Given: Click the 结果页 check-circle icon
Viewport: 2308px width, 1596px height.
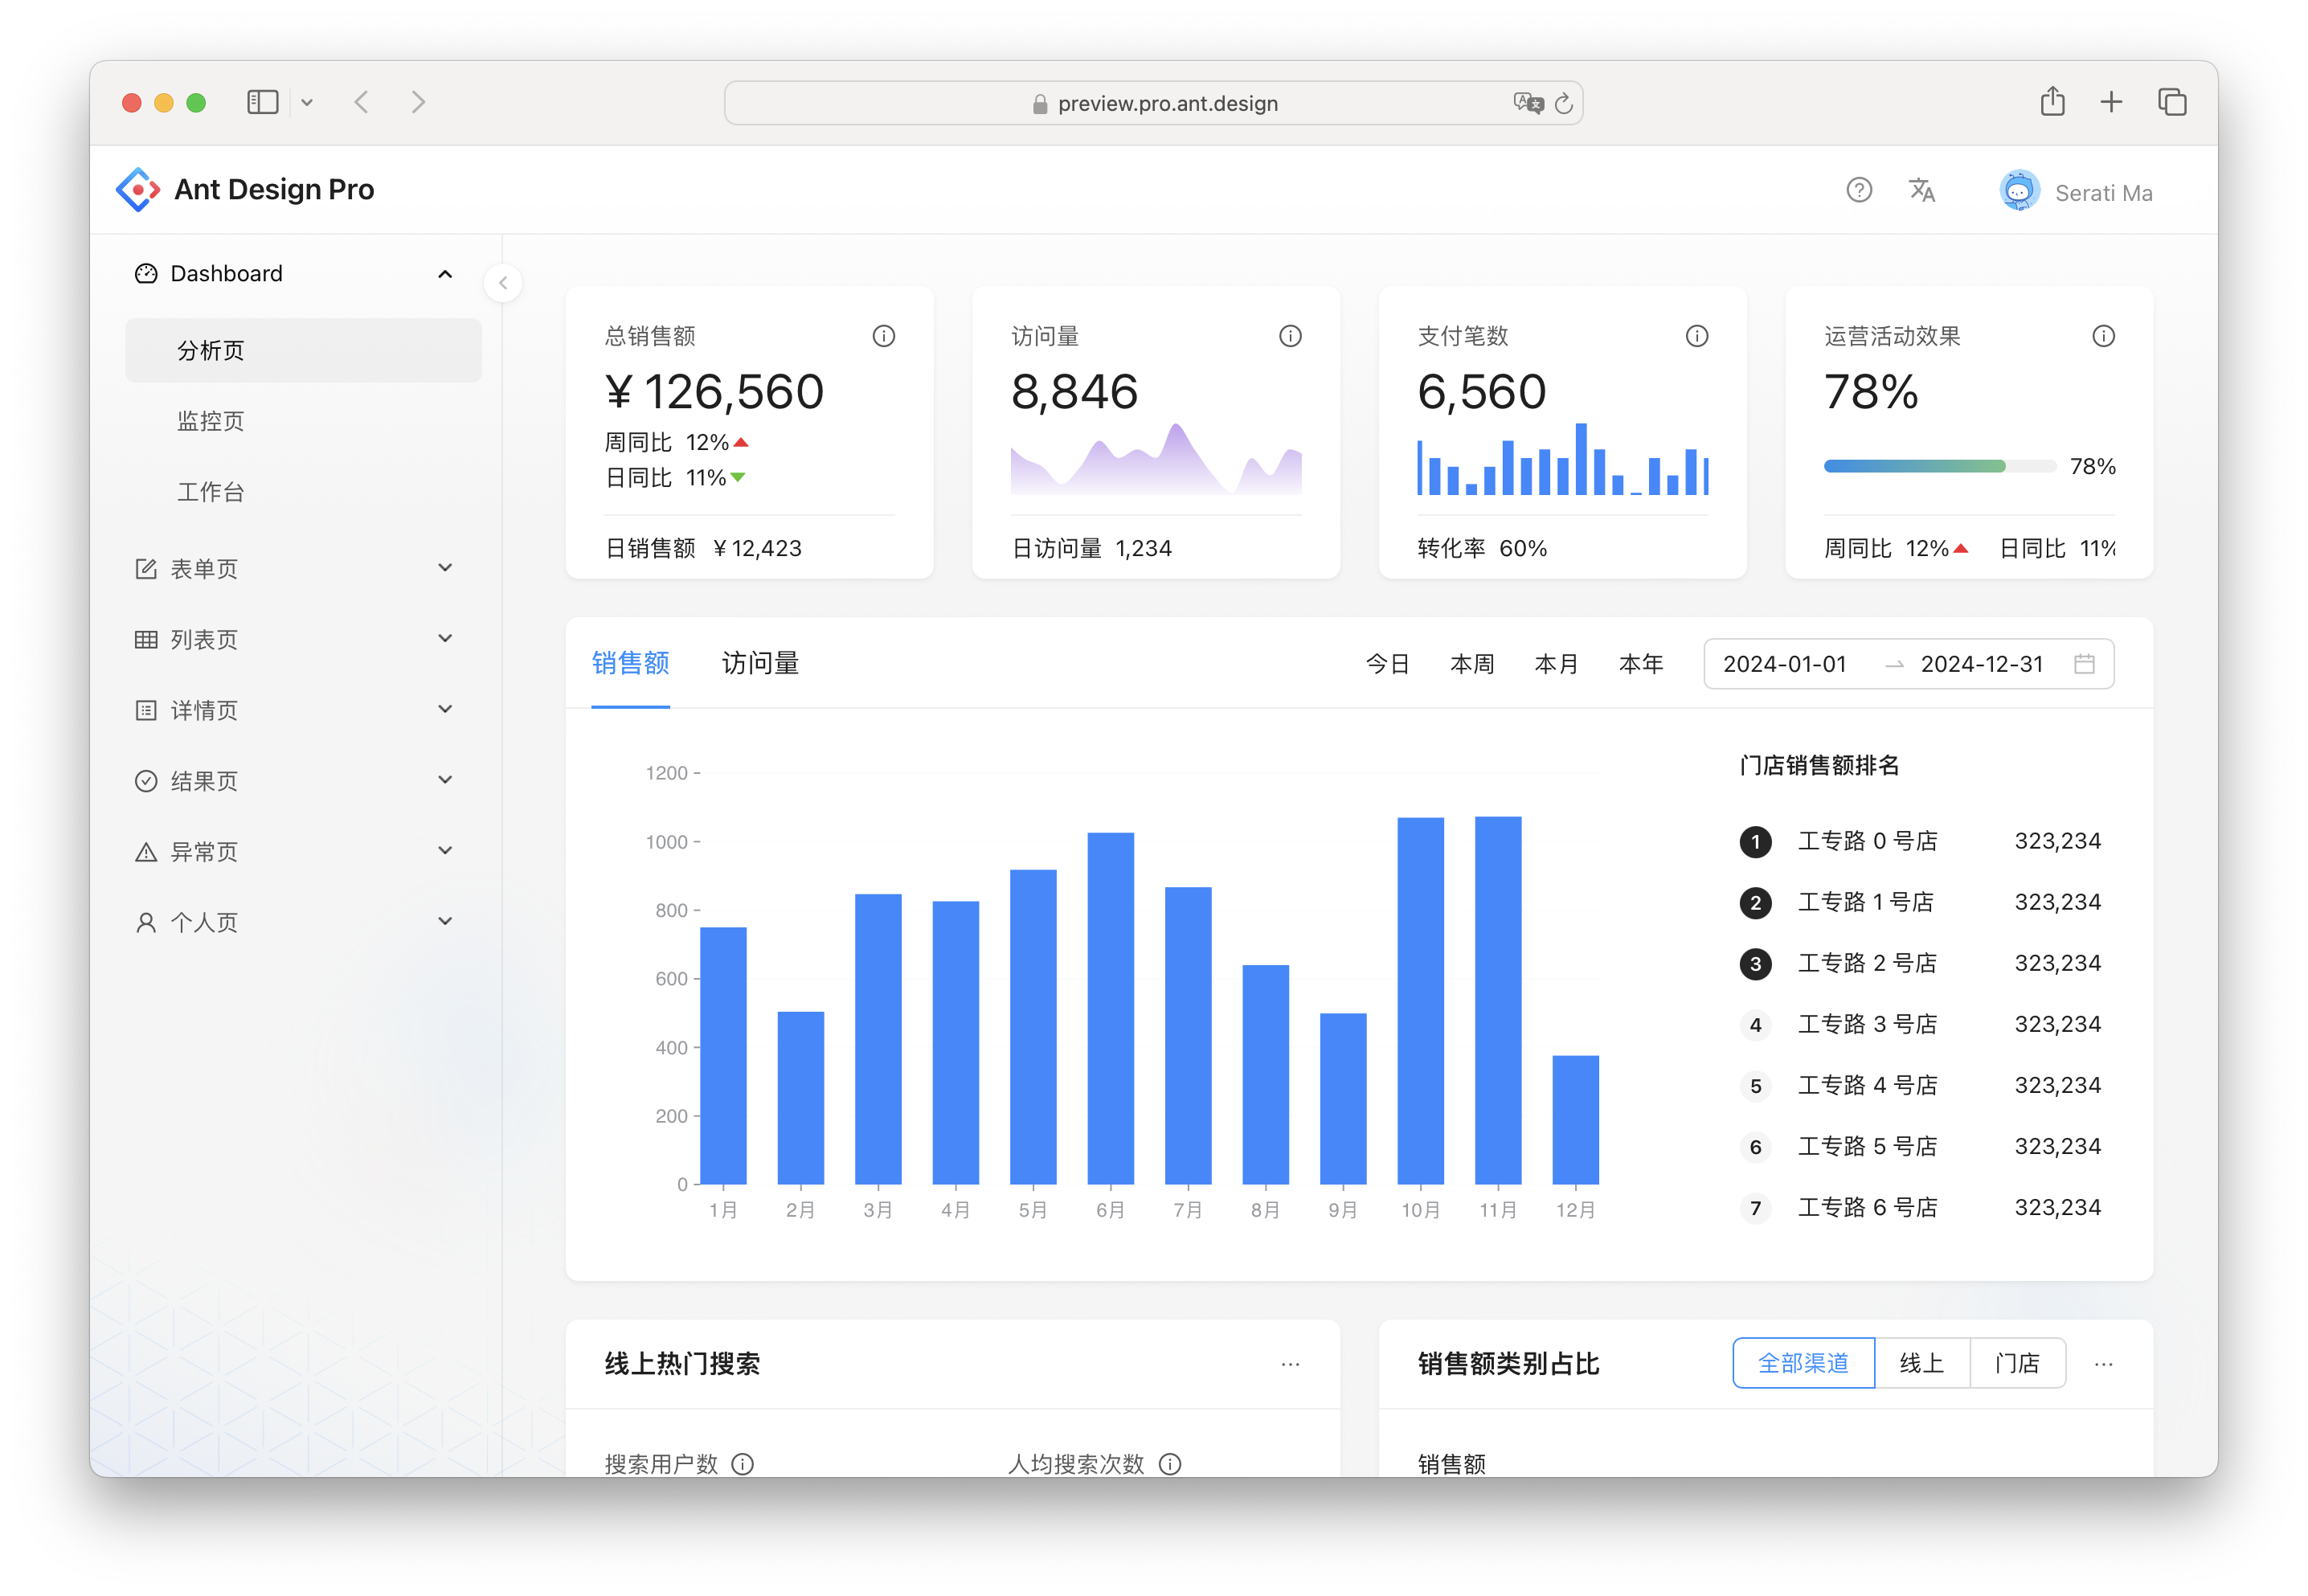Looking at the screenshot, I should (x=146, y=781).
